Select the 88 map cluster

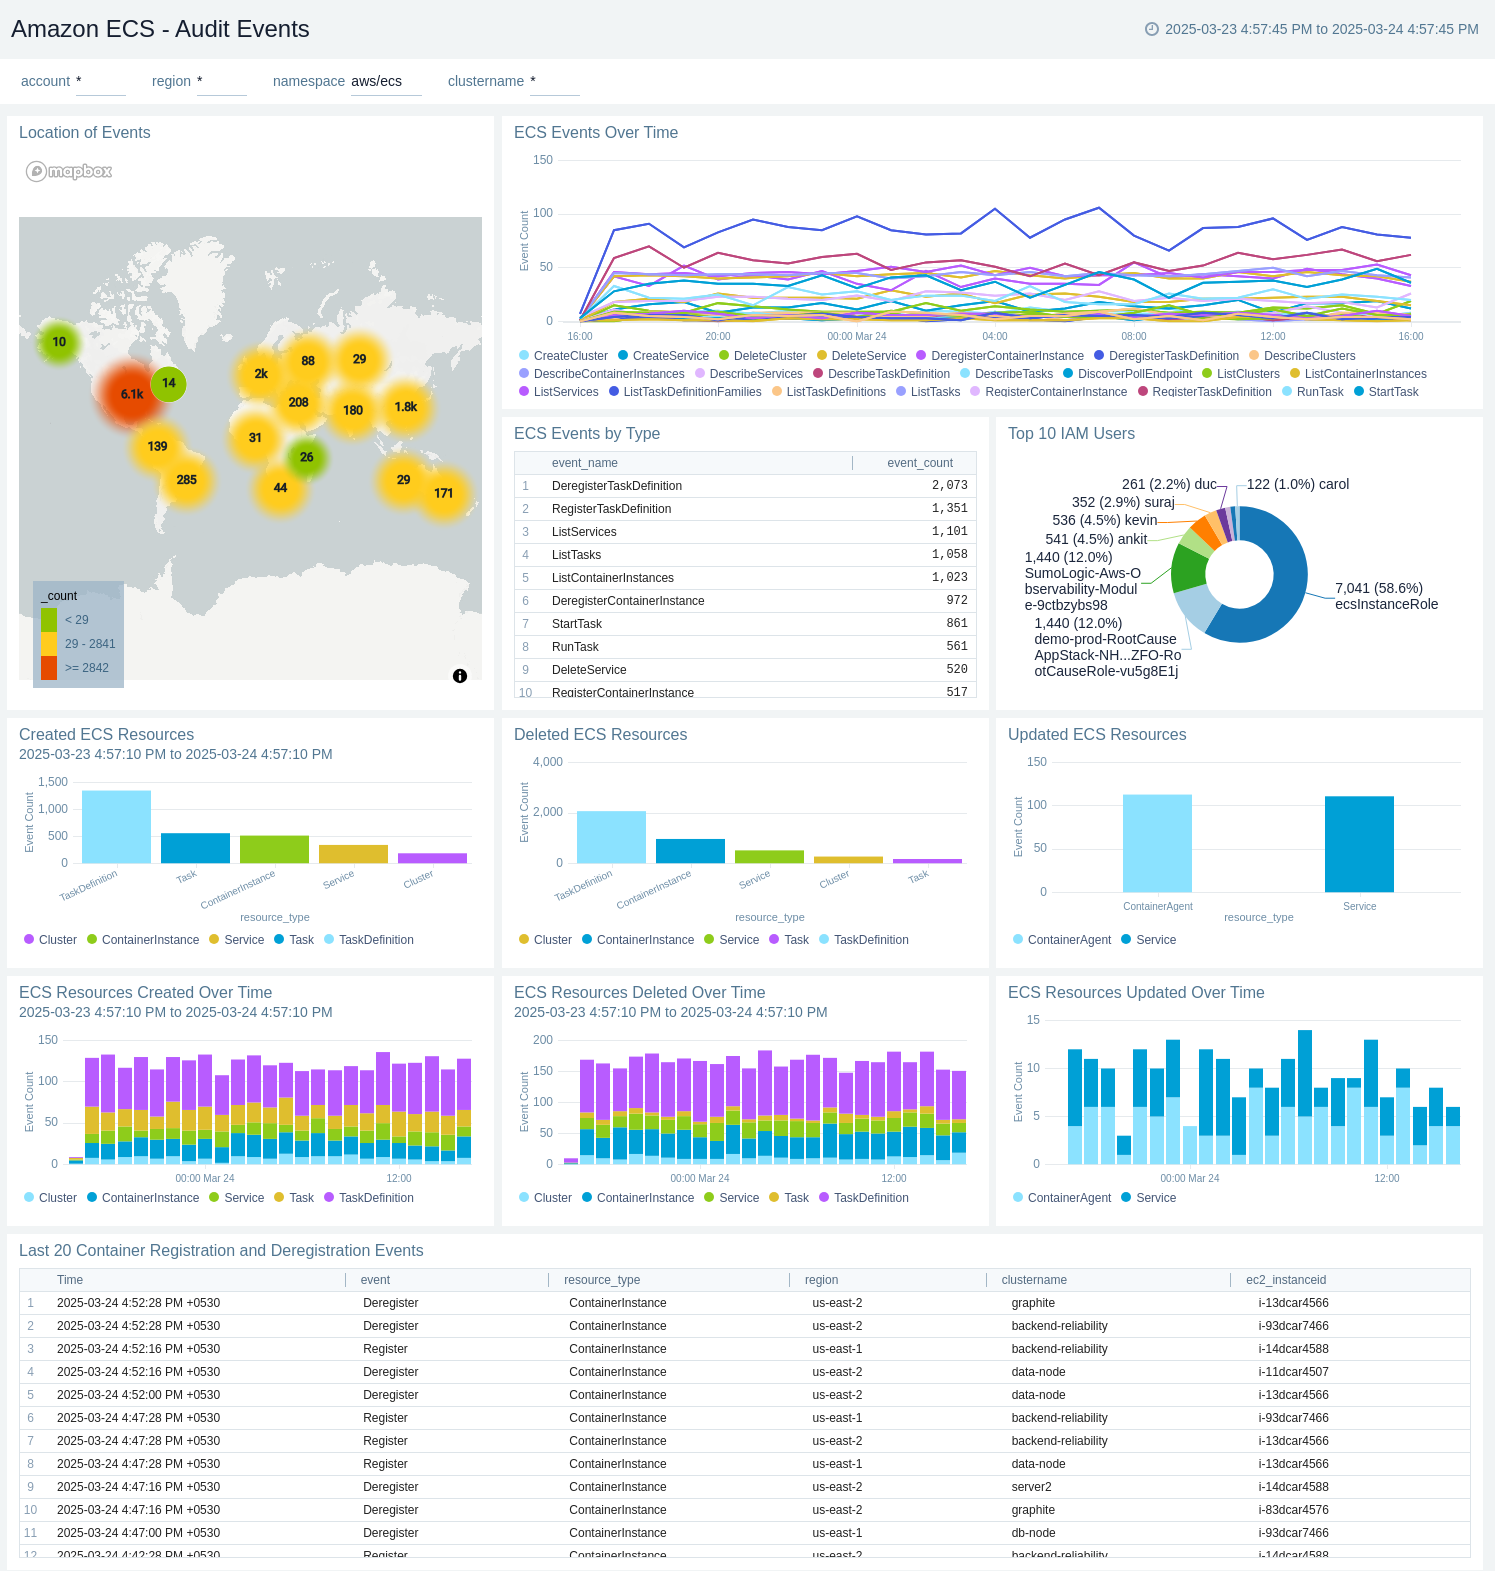point(308,361)
